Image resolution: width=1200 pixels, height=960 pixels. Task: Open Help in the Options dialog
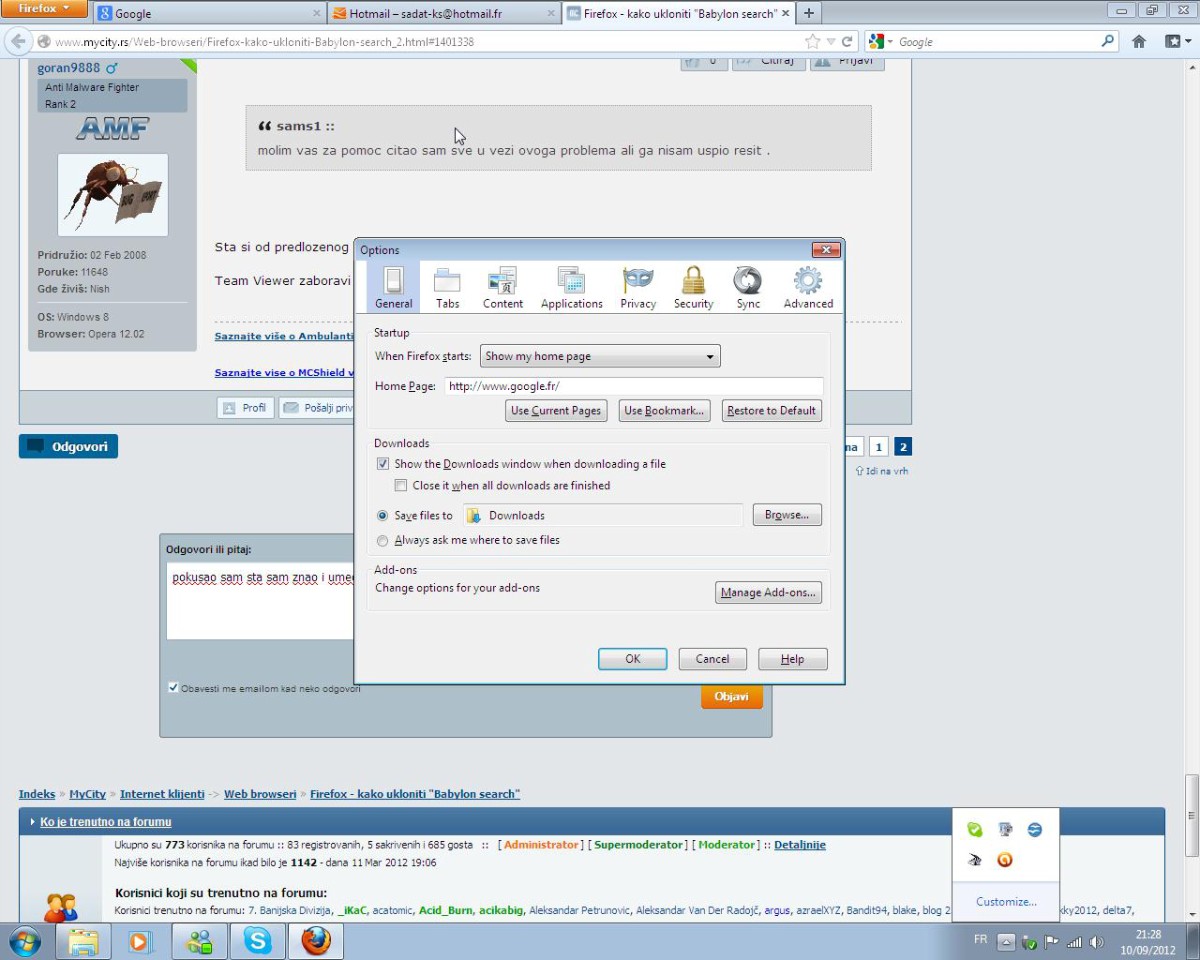(x=792, y=659)
